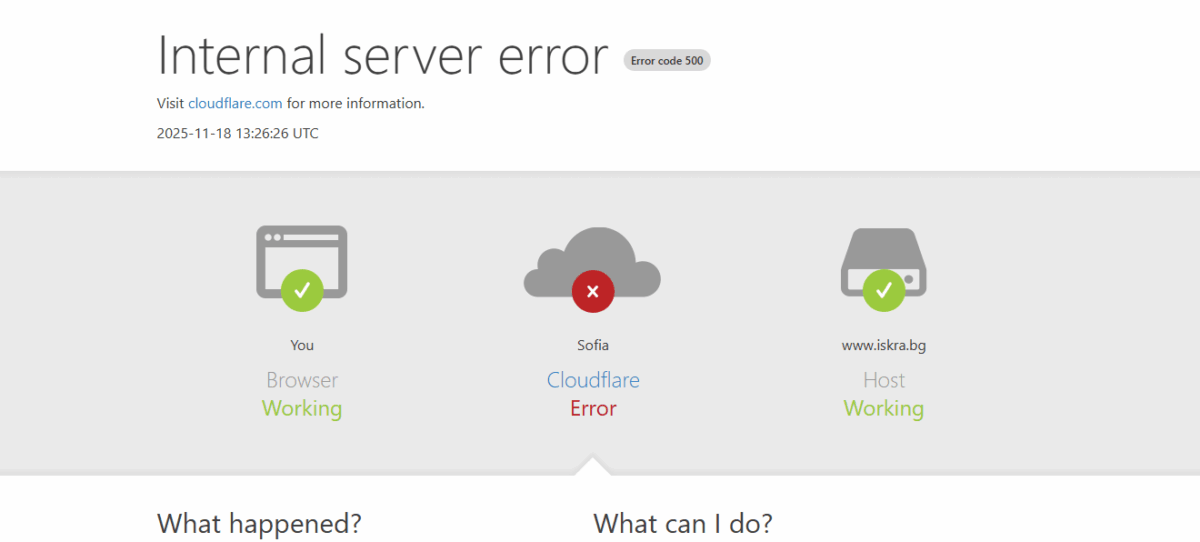Click the red X error badge
The height and width of the screenshot is (542, 1200).
[x=592, y=291]
